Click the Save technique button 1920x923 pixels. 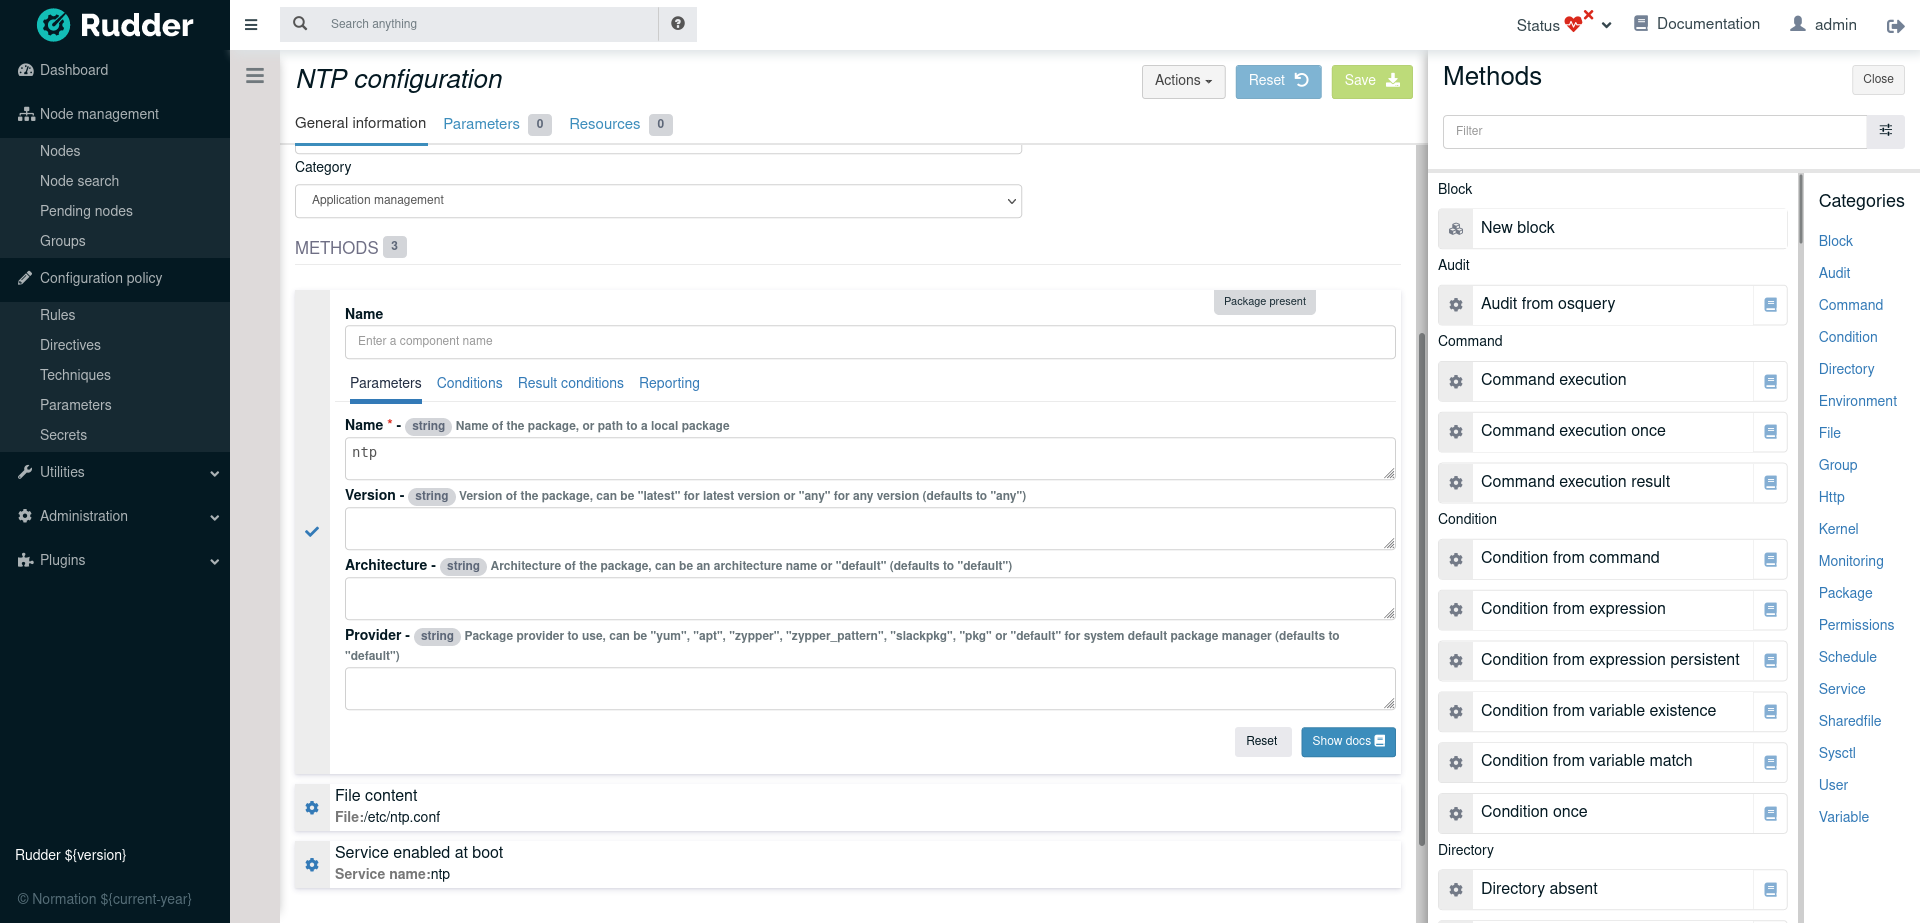[1371, 81]
